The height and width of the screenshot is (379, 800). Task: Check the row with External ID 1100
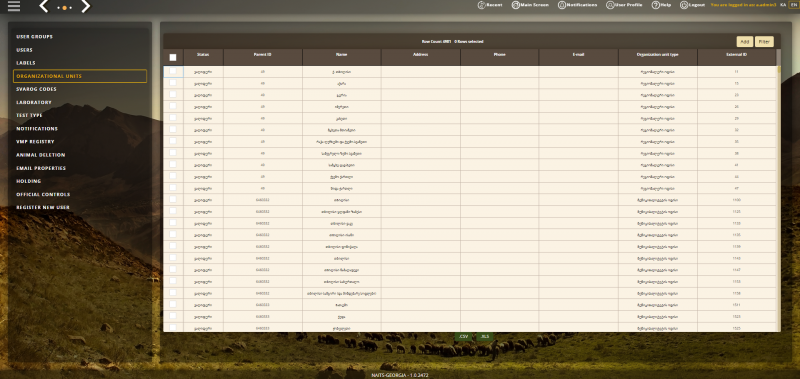173,199
